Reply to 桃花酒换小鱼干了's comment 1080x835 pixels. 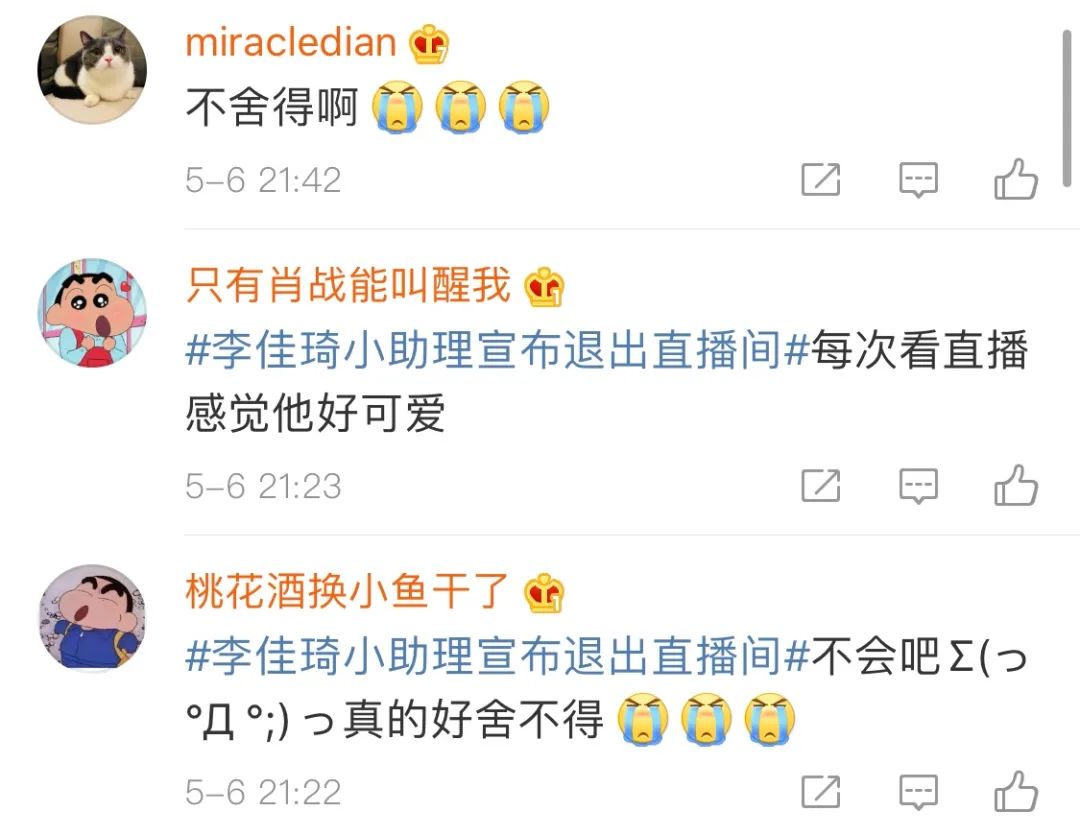coord(918,792)
